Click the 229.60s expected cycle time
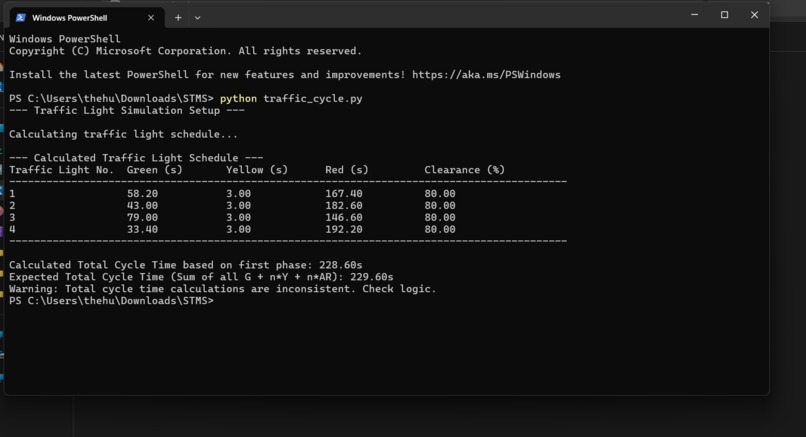 (x=372, y=277)
